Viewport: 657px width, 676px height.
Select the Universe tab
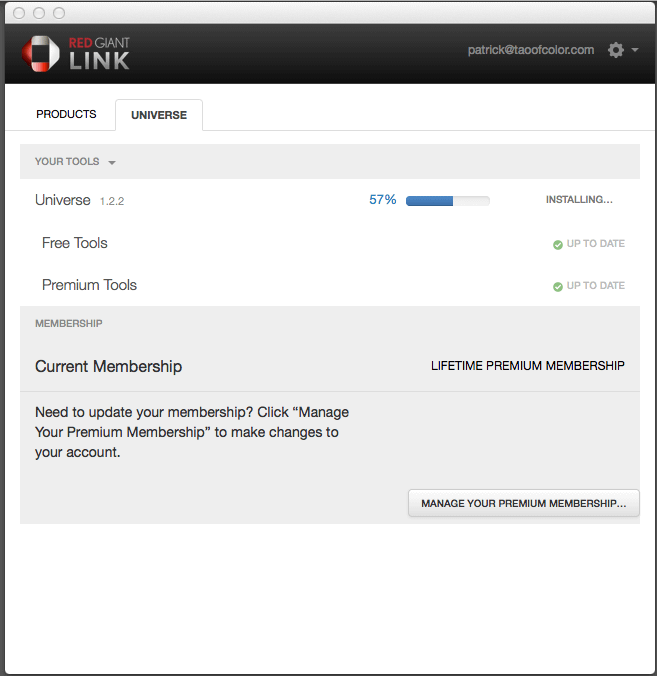tap(159, 115)
